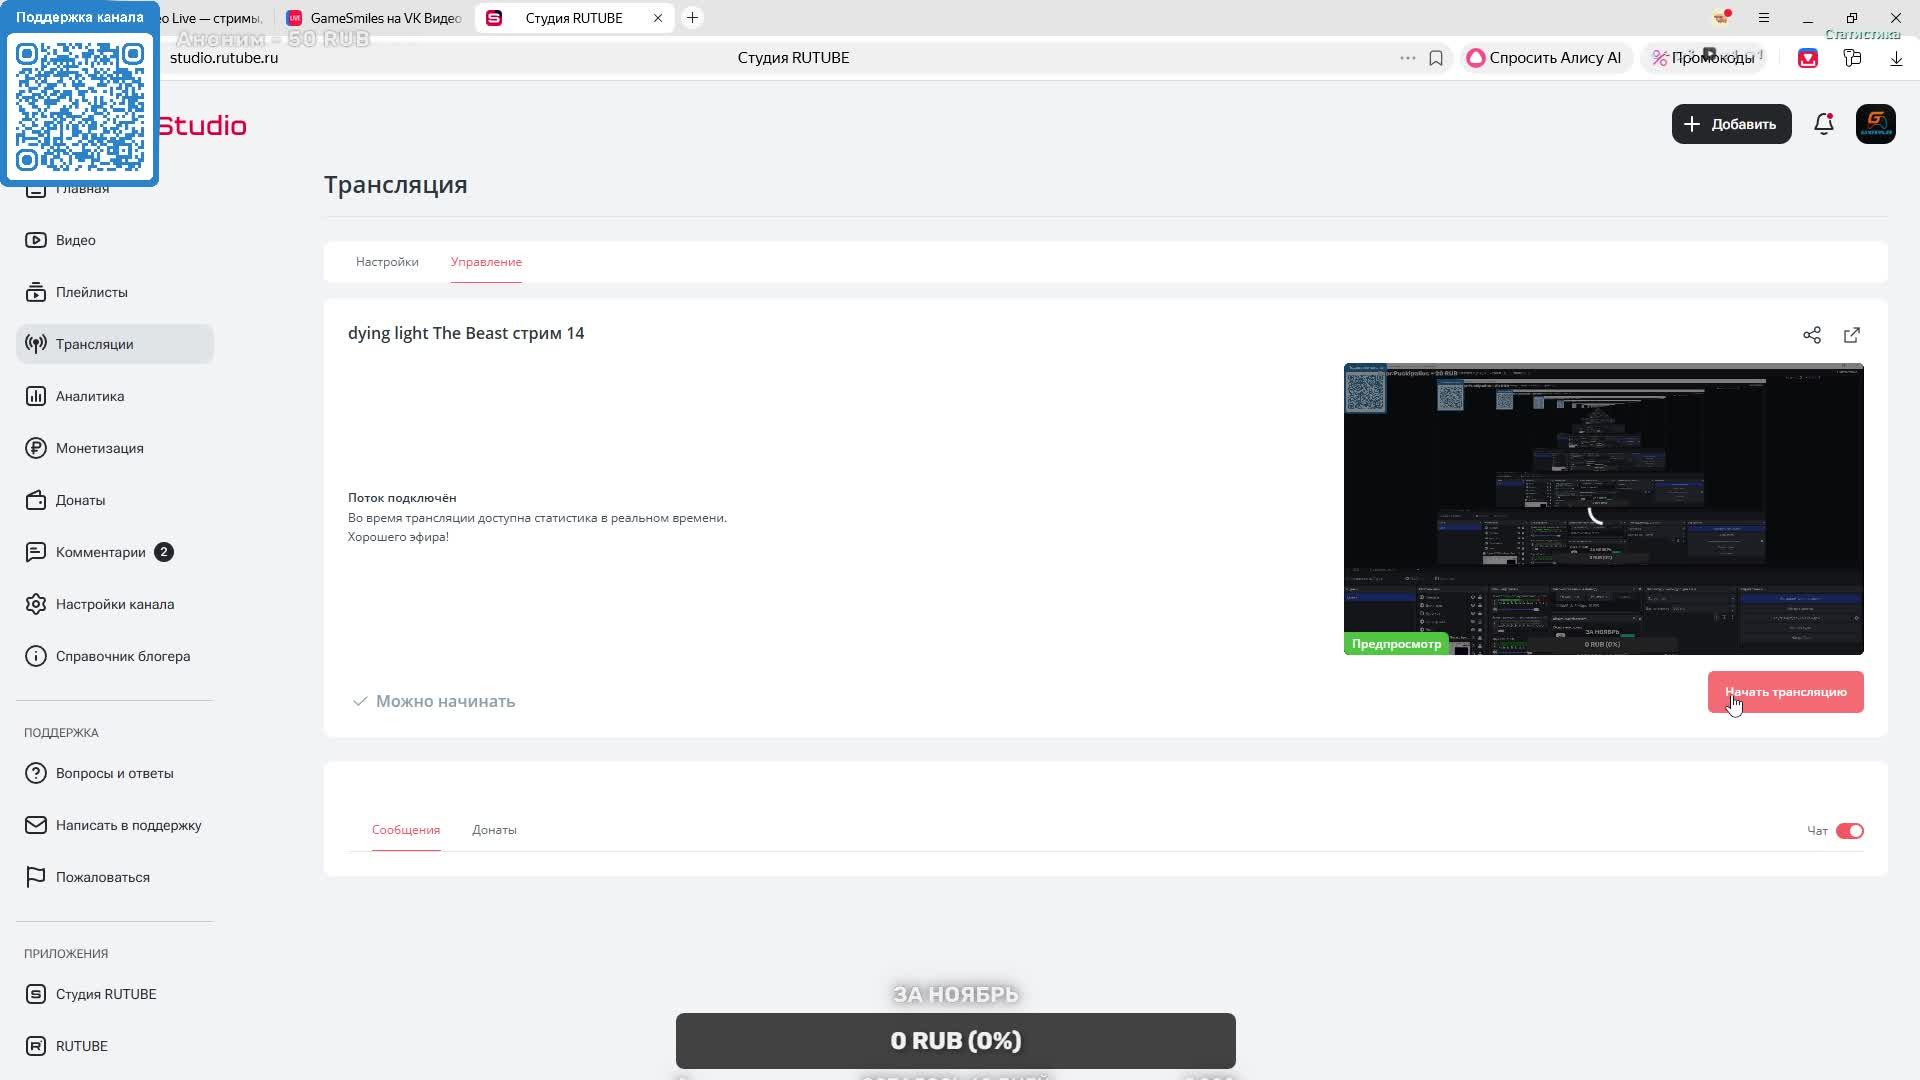The height and width of the screenshot is (1080, 1920).
Task: Bookmark this page in address bar
Action: click(x=1436, y=58)
